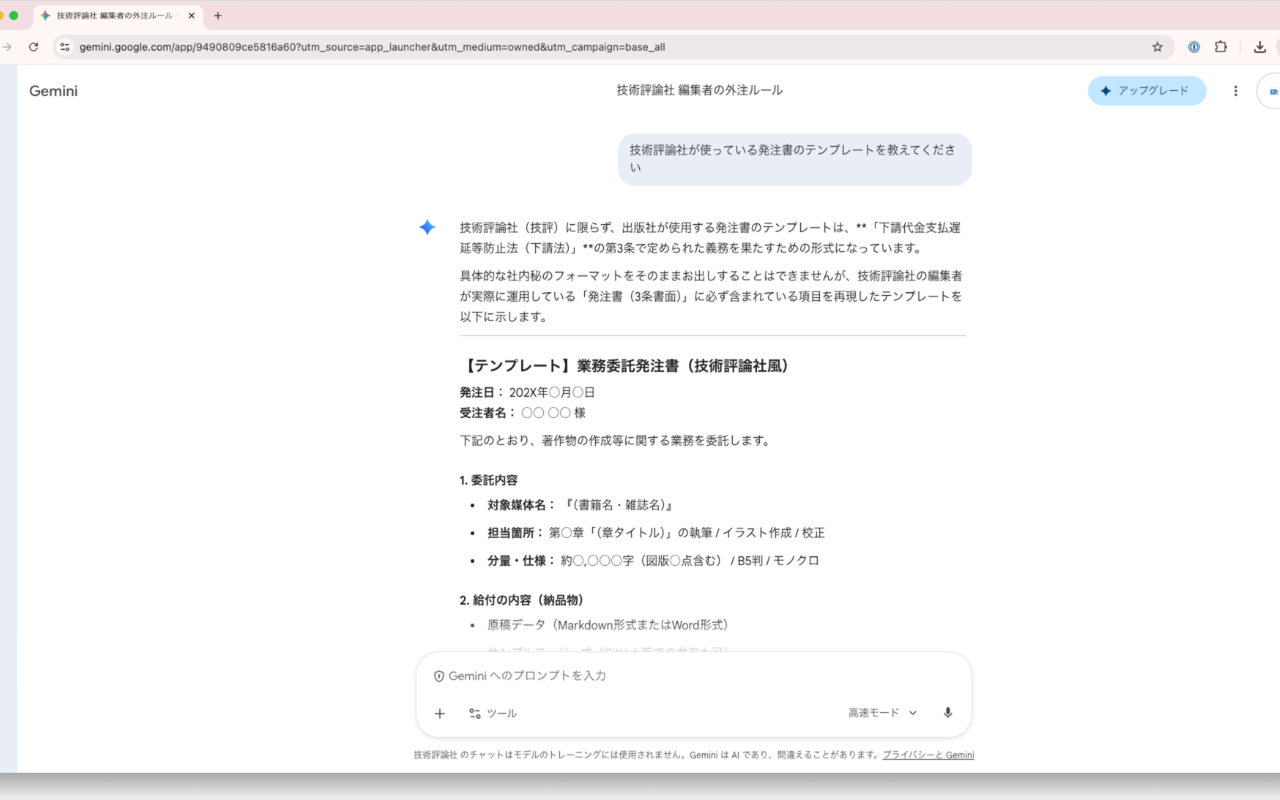Click the green window maximize button
1280x800 pixels.
tap(14, 16)
